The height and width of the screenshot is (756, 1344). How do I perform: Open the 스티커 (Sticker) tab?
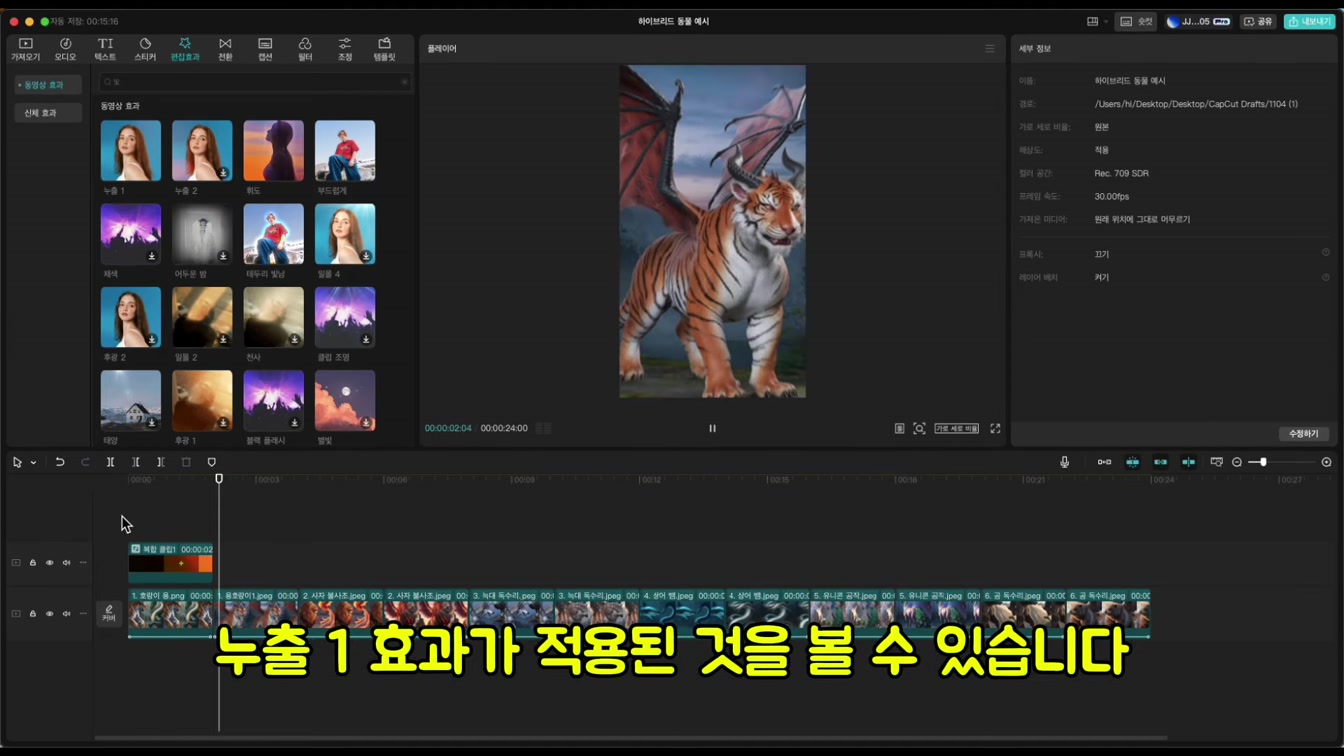click(145, 49)
